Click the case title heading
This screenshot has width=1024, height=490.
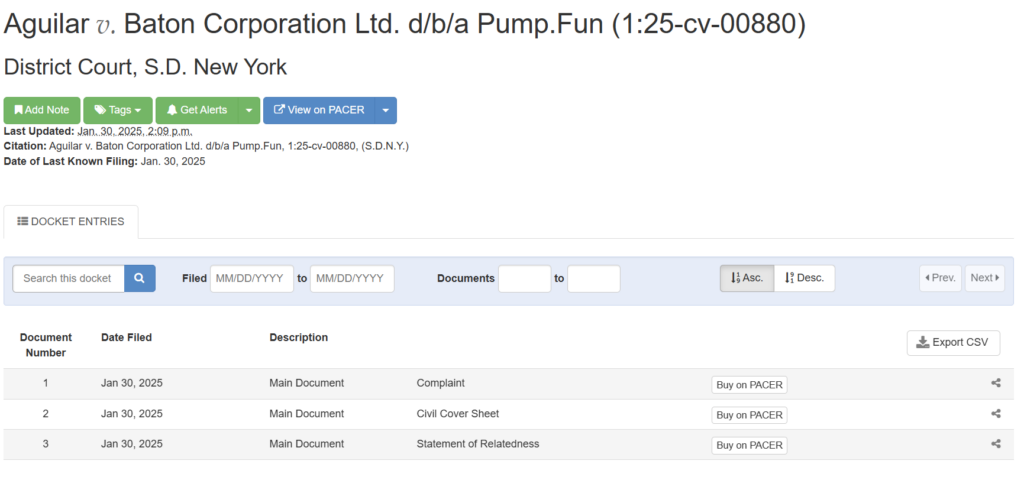(405, 24)
